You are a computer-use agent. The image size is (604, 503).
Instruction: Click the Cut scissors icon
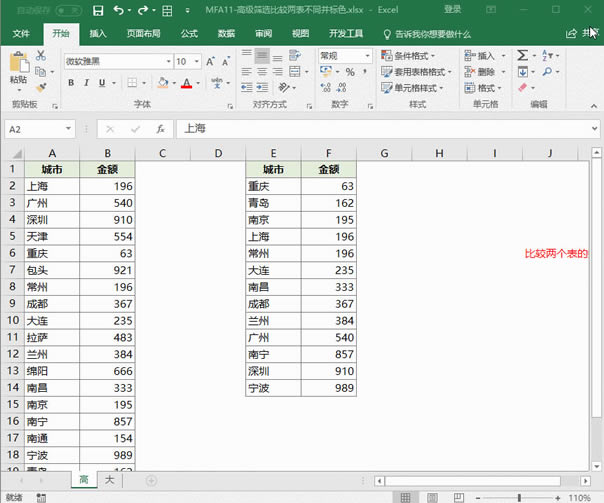click(x=41, y=56)
